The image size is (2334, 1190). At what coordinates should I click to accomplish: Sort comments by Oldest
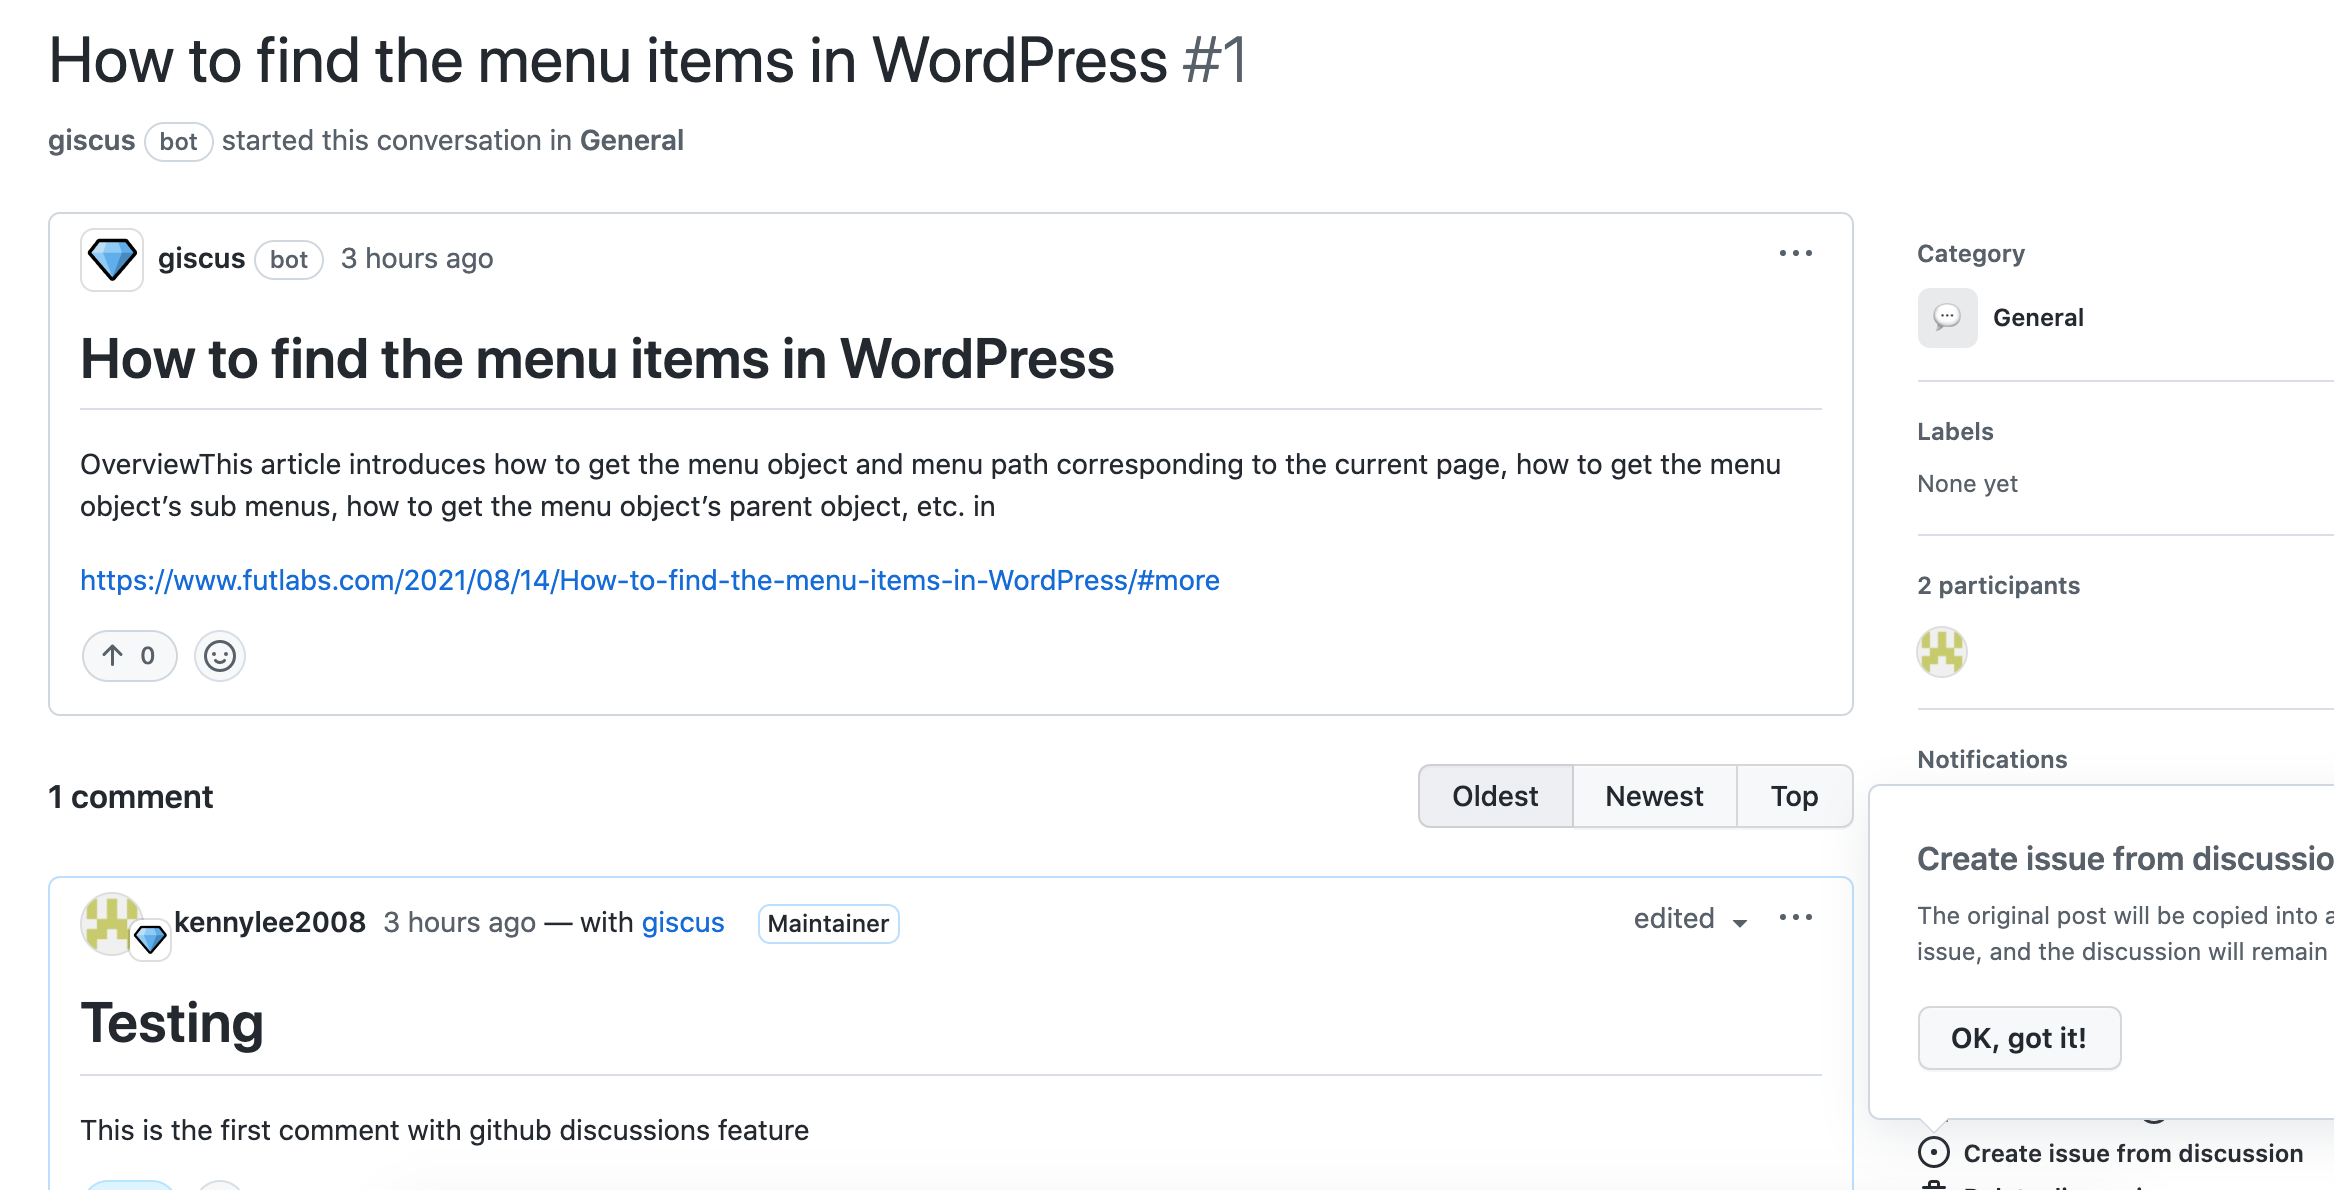pyautogui.click(x=1495, y=796)
